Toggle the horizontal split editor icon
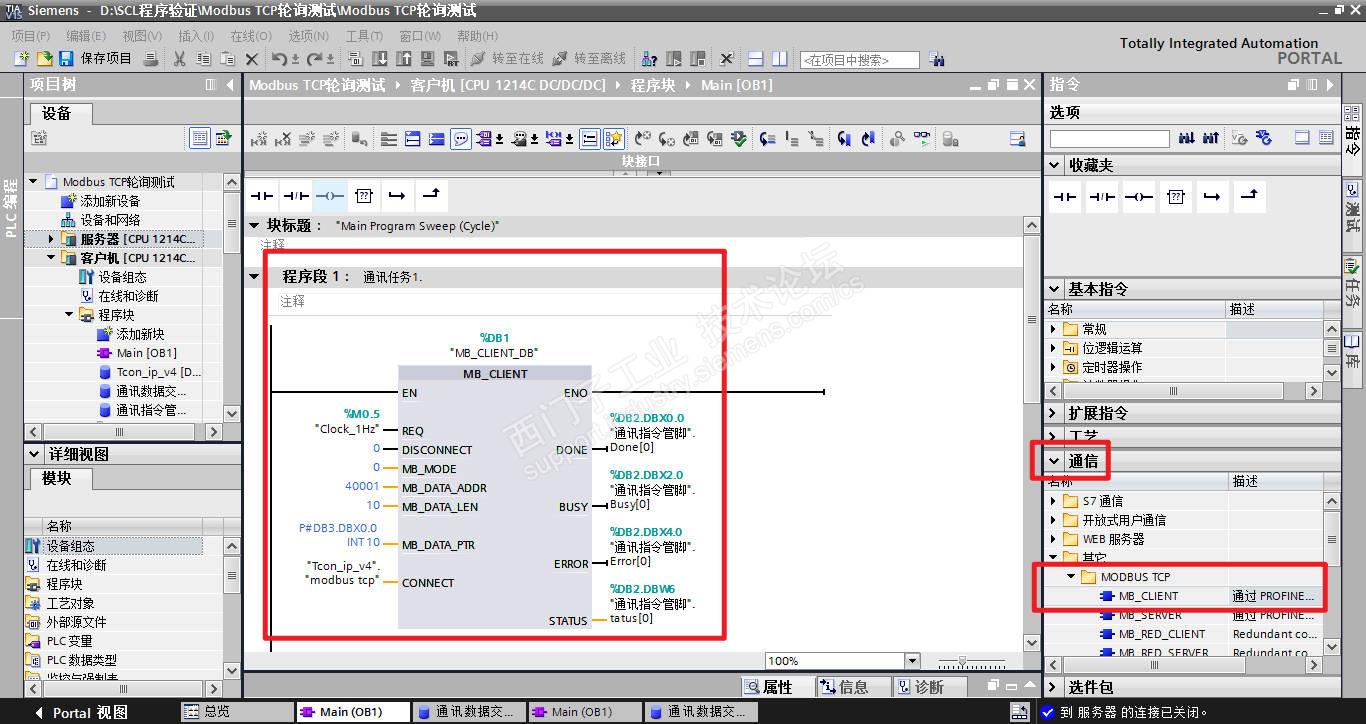 756,59
